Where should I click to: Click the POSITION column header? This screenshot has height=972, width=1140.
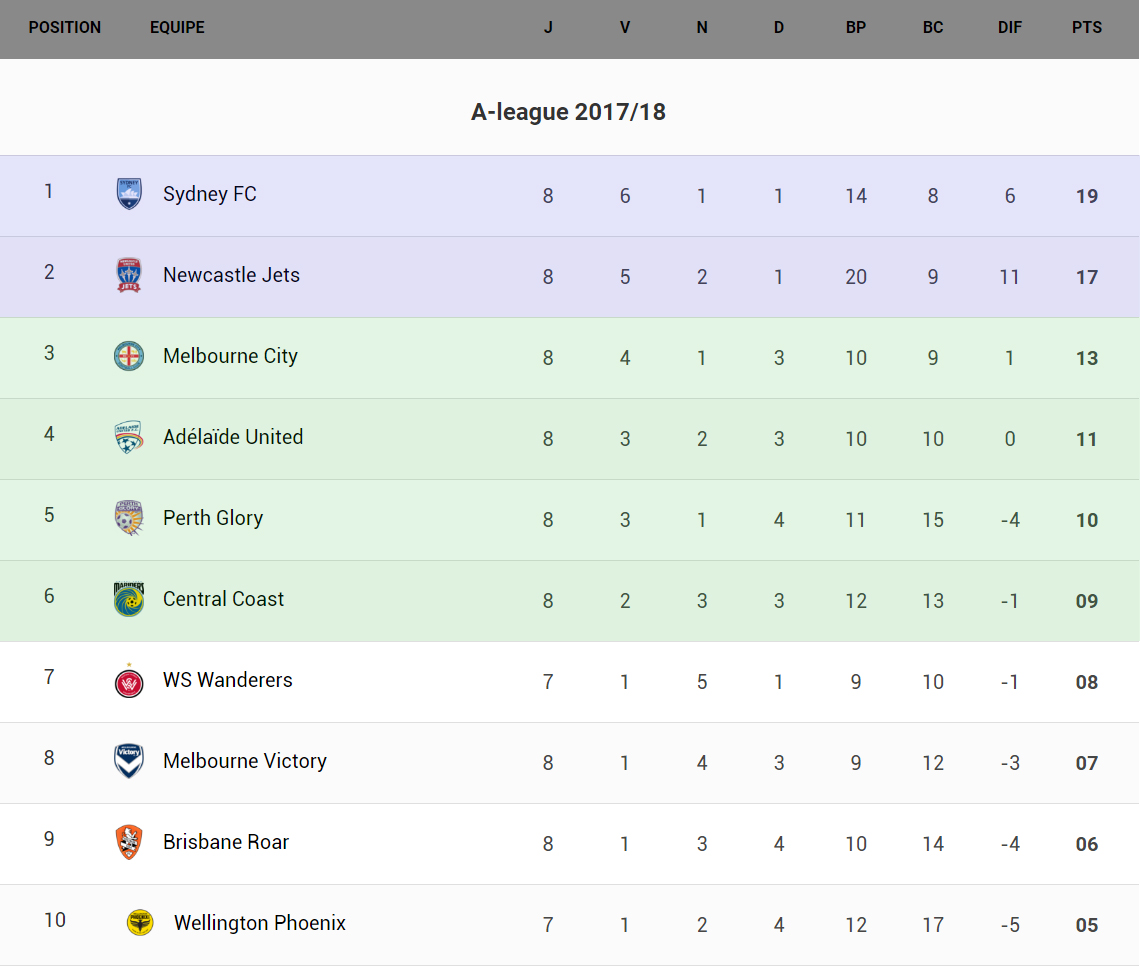click(65, 28)
